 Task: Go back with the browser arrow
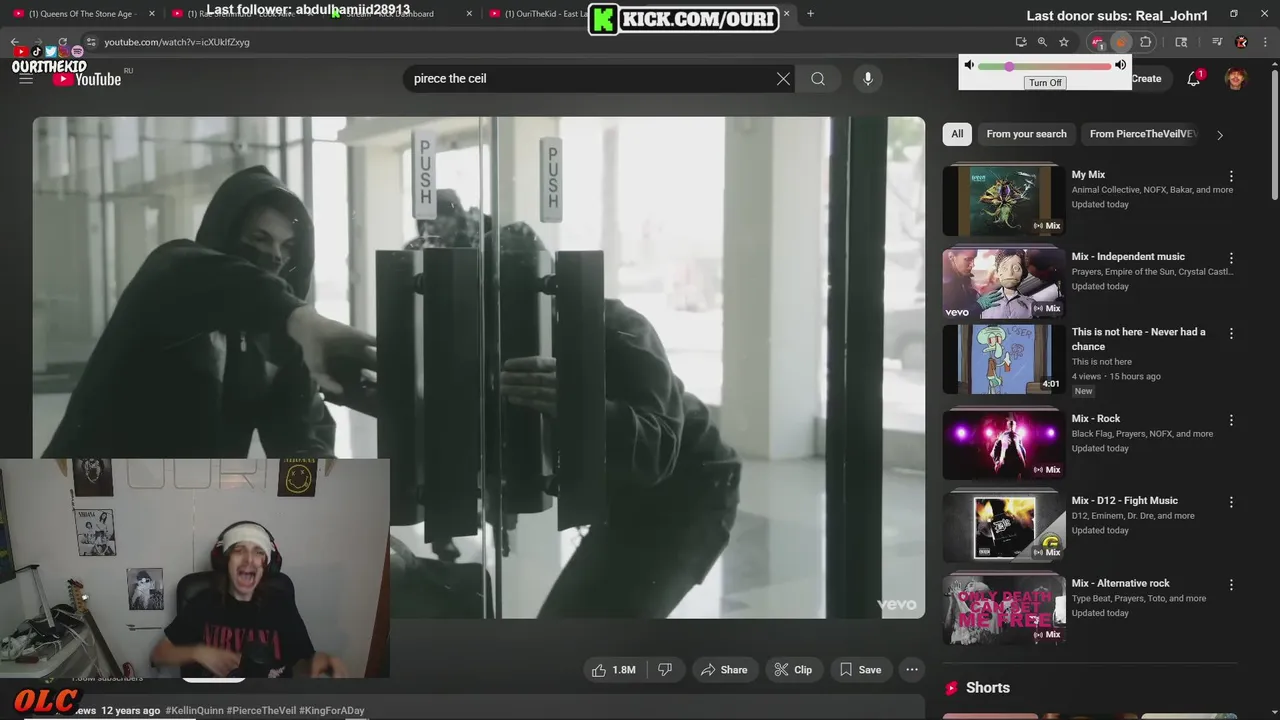[15, 42]
